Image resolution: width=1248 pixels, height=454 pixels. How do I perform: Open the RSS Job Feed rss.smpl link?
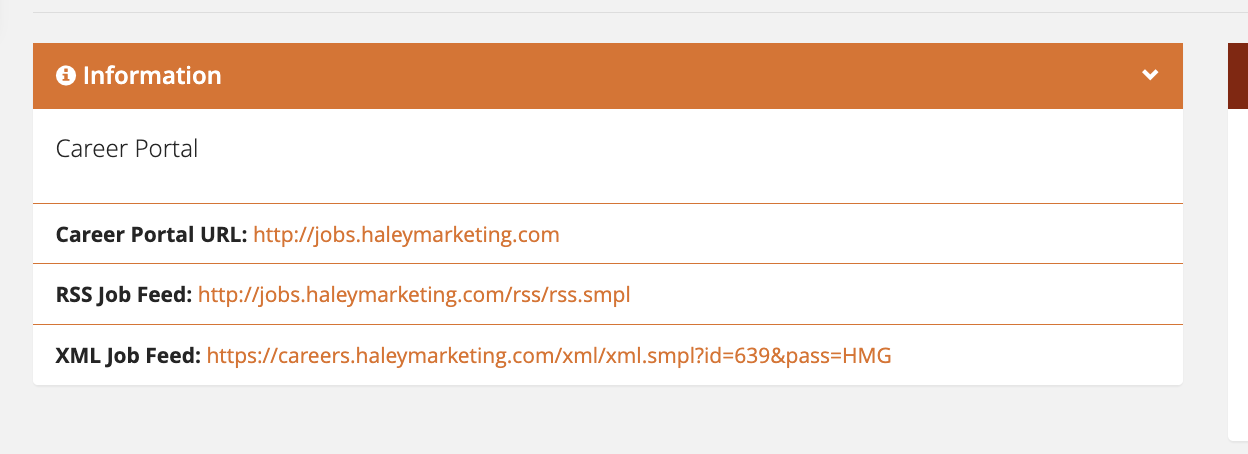click(x=414, y=295)
